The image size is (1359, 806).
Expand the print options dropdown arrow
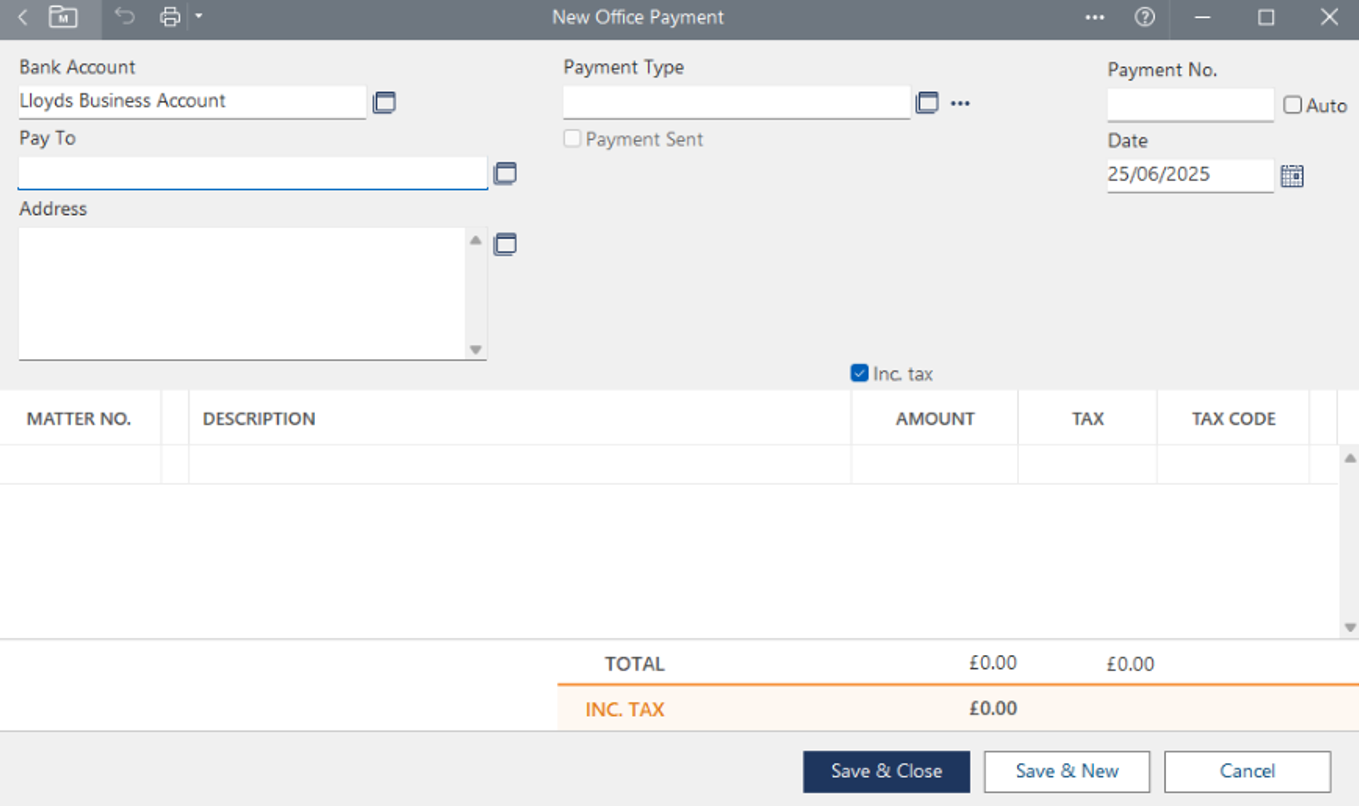(x=199, y=16)
